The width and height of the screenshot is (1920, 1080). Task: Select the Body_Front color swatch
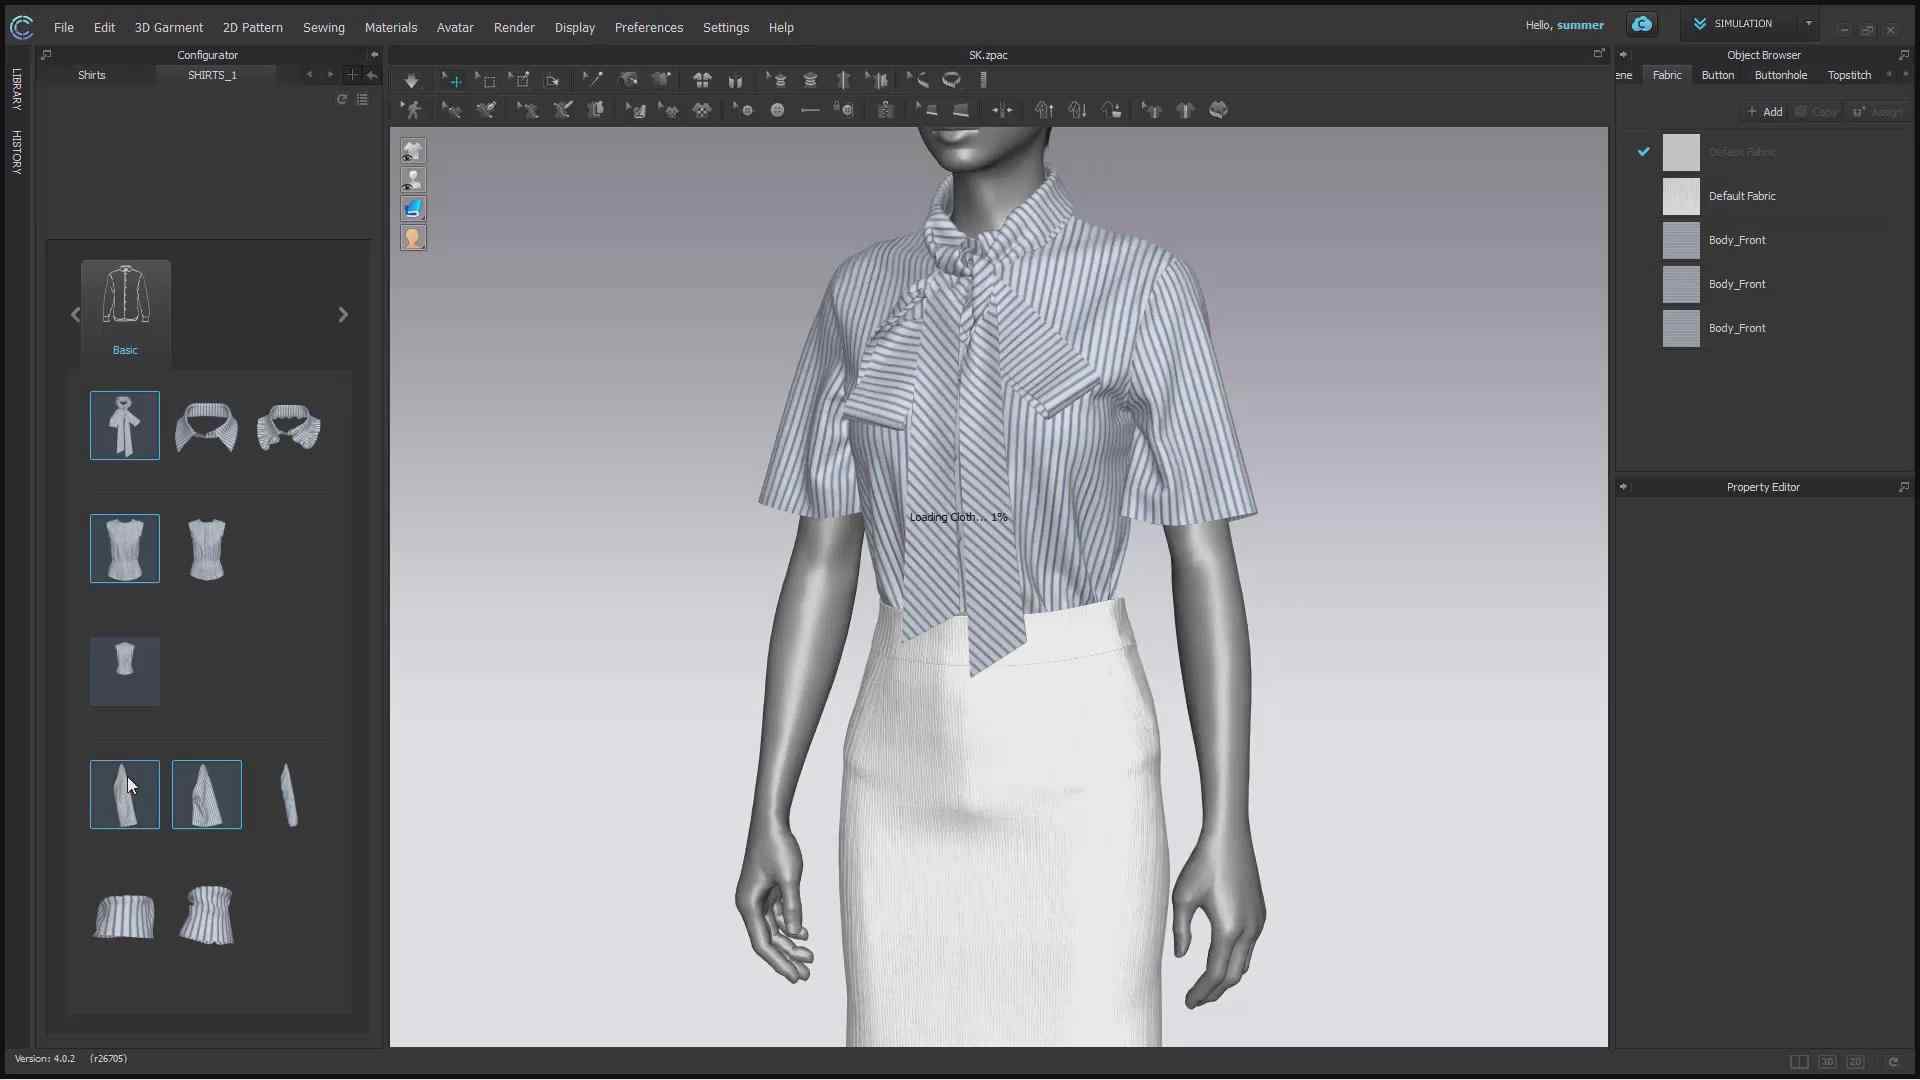click(x=1681, y=239)
